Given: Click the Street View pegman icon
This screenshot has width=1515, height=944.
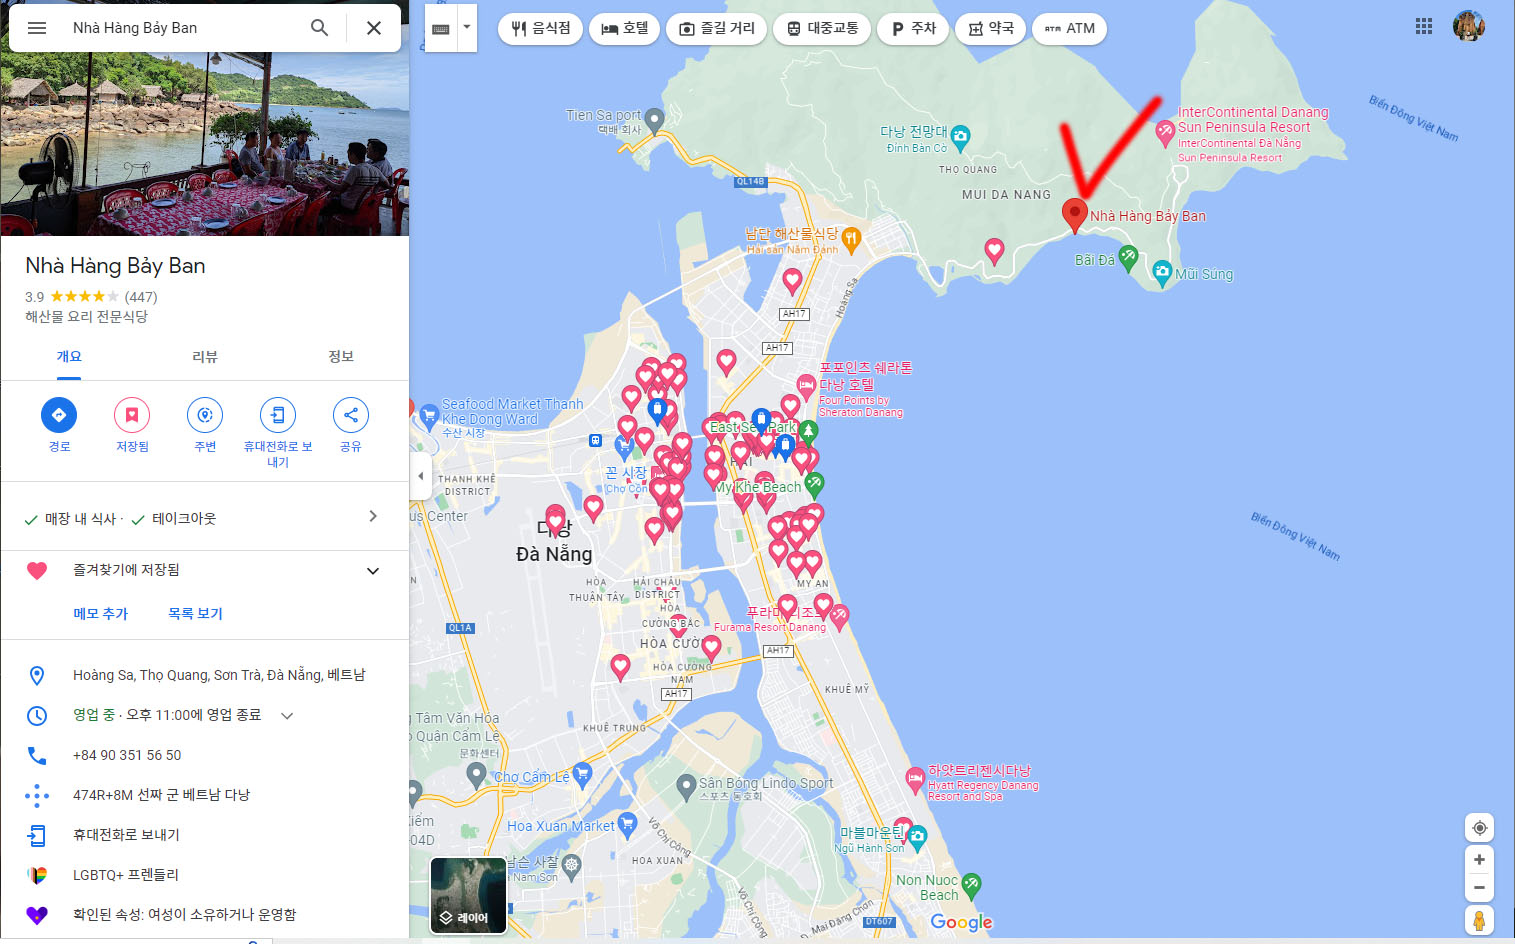Looking at the screenshot, I should [1479, 920].
